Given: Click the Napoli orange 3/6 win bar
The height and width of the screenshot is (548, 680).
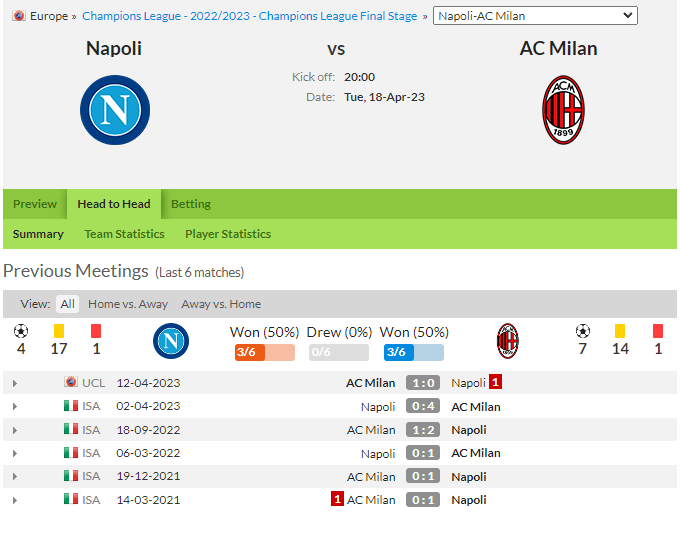Looking at the screenshot, I should (265, 352).
